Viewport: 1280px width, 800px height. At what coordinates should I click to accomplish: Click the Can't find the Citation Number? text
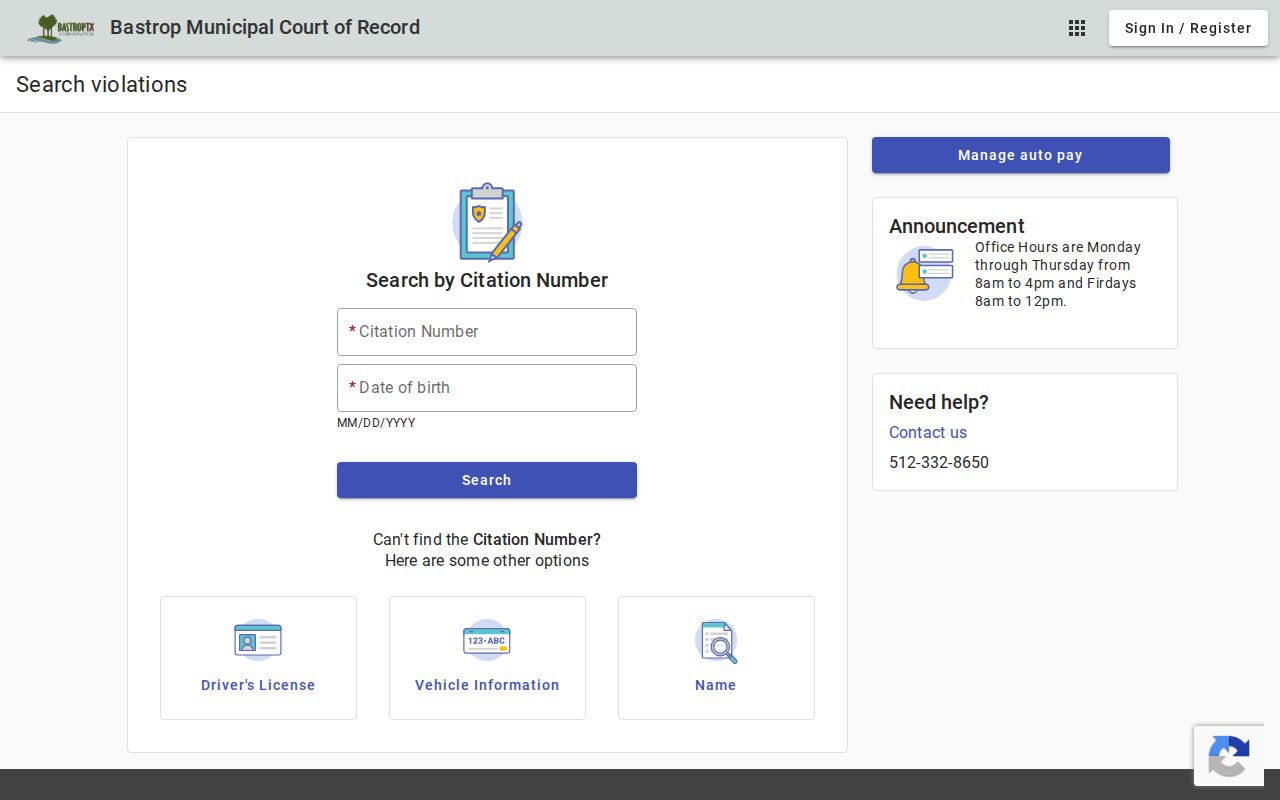(x=487, y=539)
